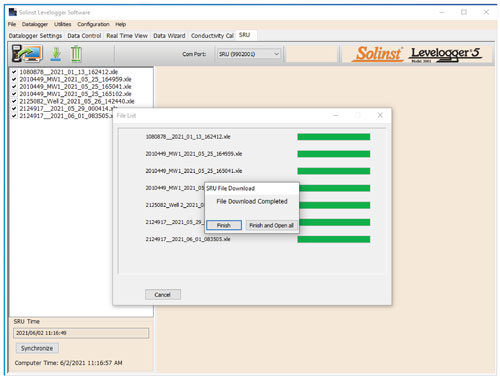Open the Com Port dropdown
500x378 pixels.
pos(249,54)
